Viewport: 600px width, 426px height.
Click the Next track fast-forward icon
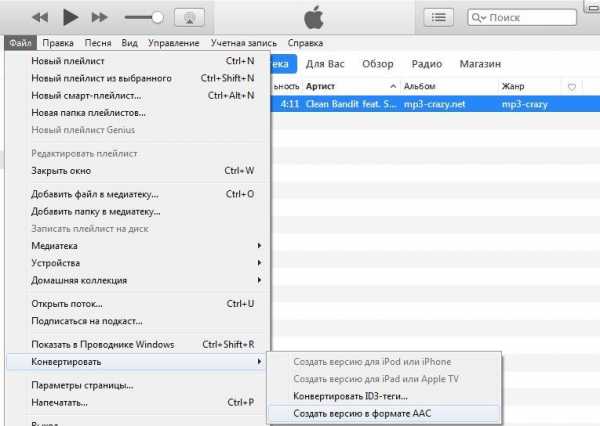(x=99, y=18)
